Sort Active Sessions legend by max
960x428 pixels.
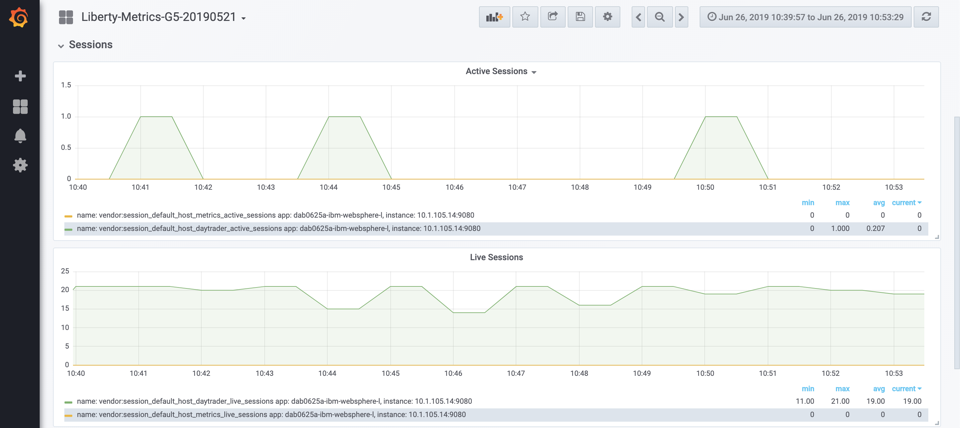(x=843, y=203)
